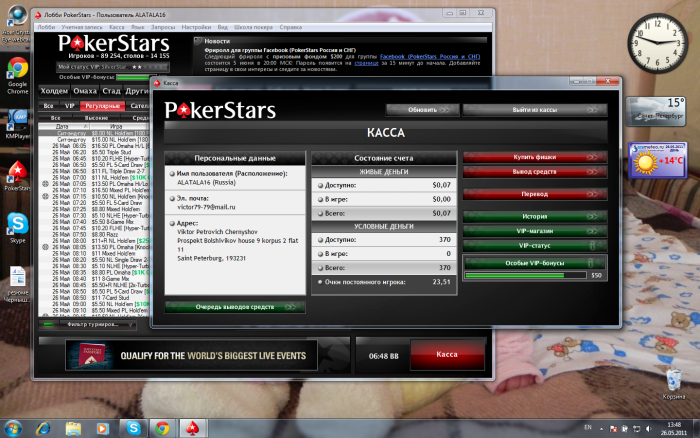Click the big red Касса lobby button

[x=447, y=355]
